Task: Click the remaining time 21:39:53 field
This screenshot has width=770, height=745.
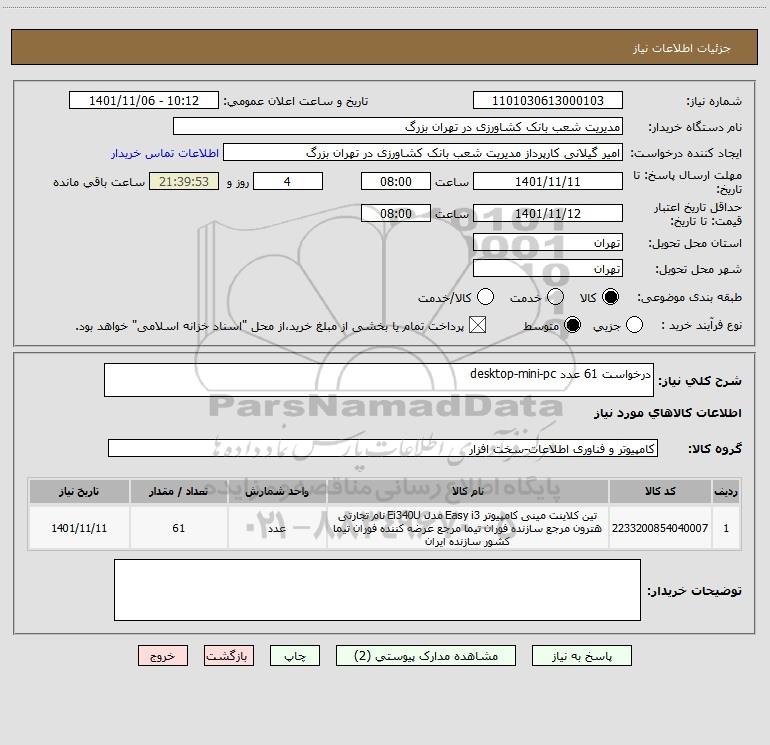Action: coord(184,181)
